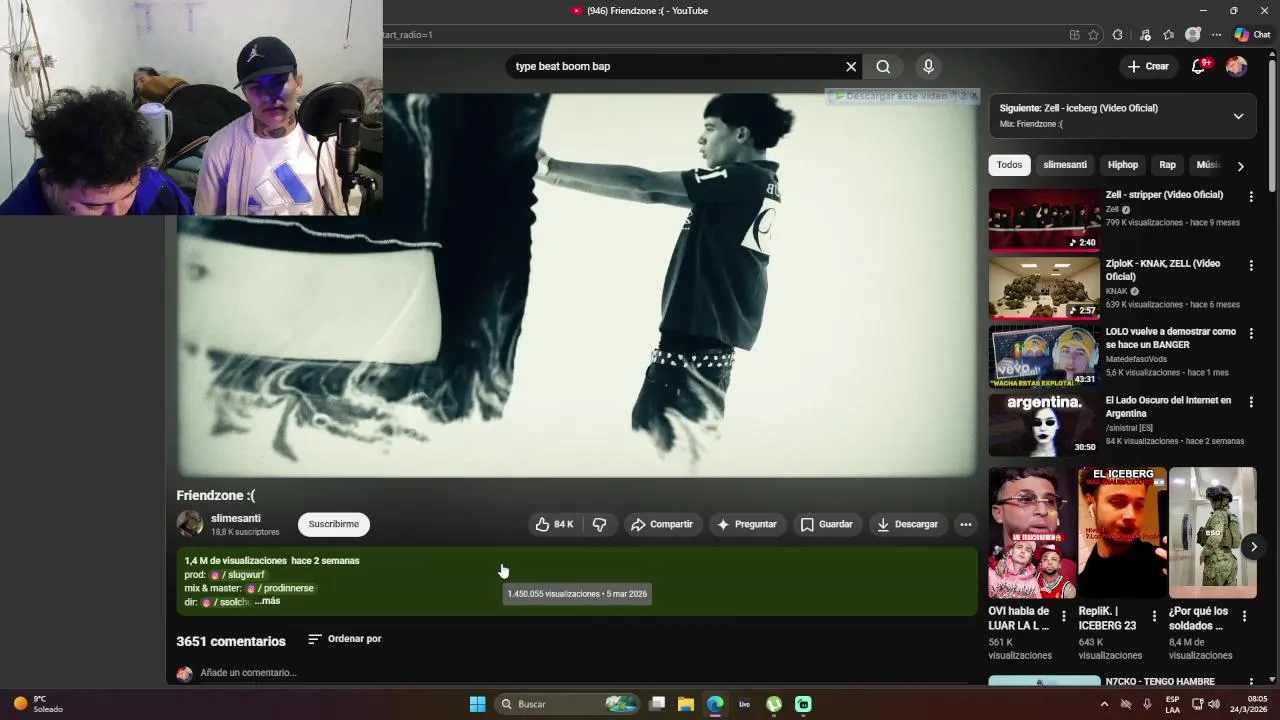Click the Descargar button under the video

[x=908, y=524]
